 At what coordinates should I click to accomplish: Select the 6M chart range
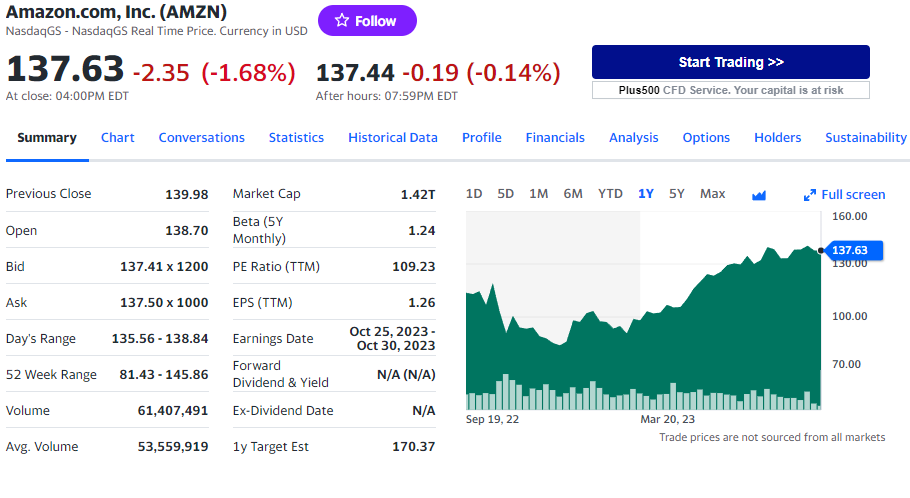click(573, 194)
